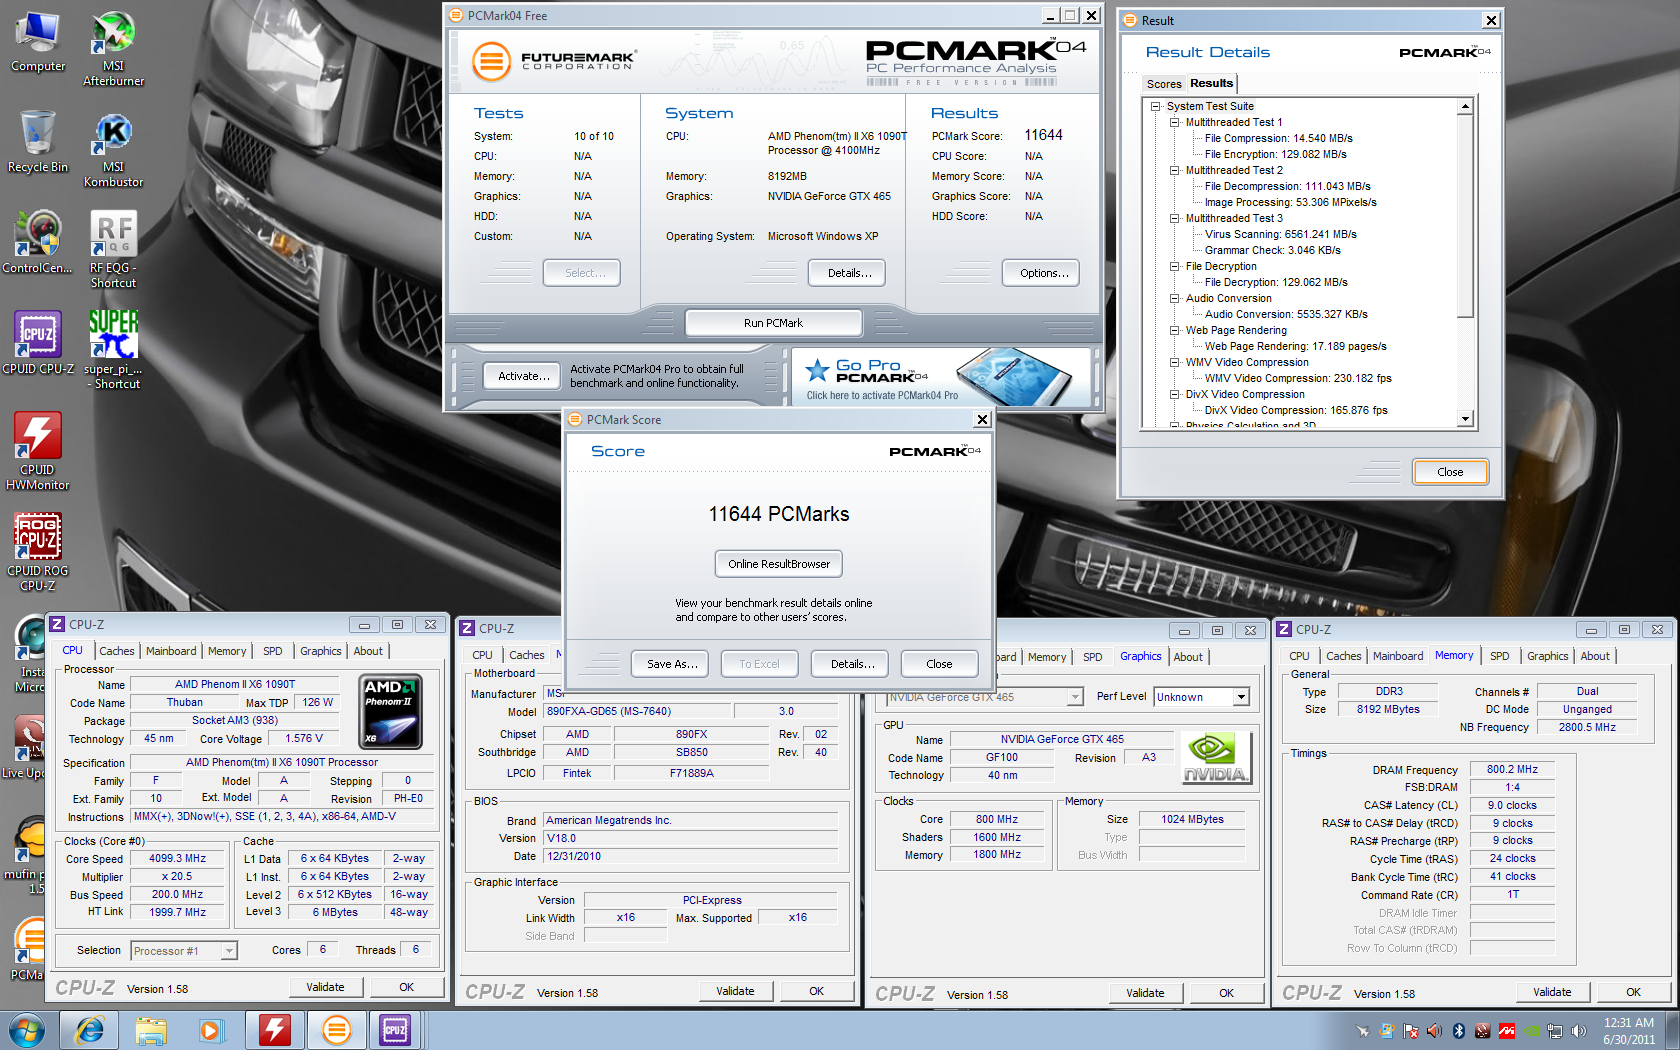The height and width of the screenshot is (1050, 1680).
Task: Click the scroll down arrow in results tree
Action: (x=1465, y=420)
